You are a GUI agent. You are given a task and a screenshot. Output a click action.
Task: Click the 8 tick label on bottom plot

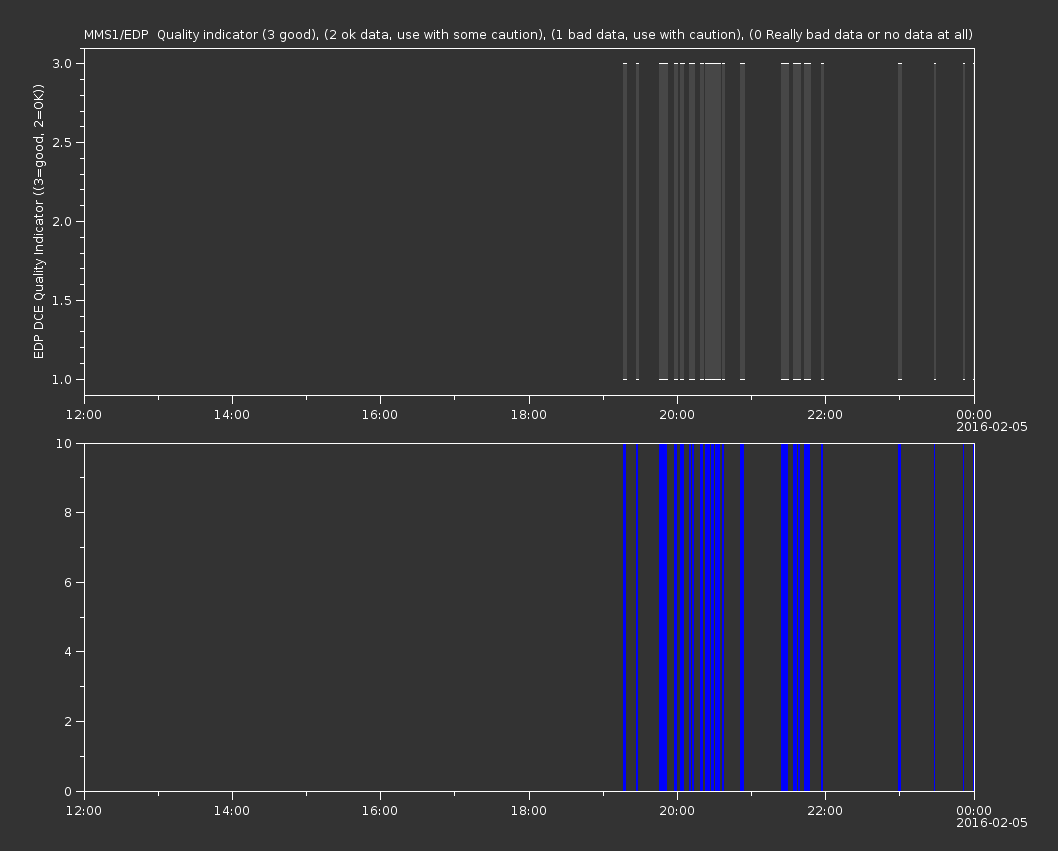pyautogui.click(x=68, y=513)
